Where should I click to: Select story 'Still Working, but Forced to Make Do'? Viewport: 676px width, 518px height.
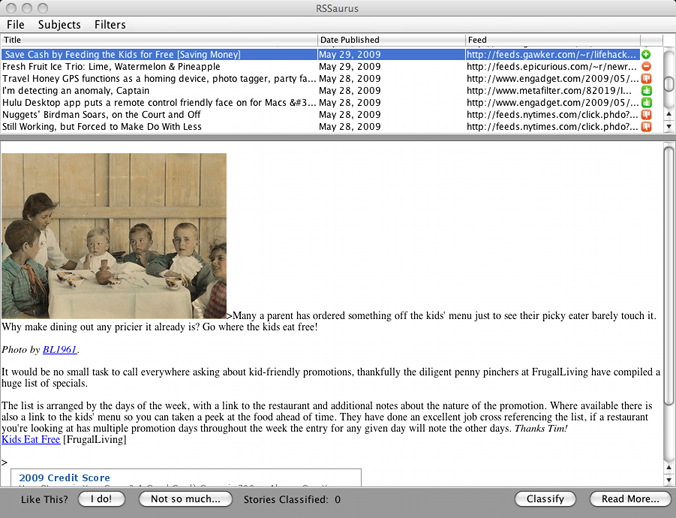159,127
